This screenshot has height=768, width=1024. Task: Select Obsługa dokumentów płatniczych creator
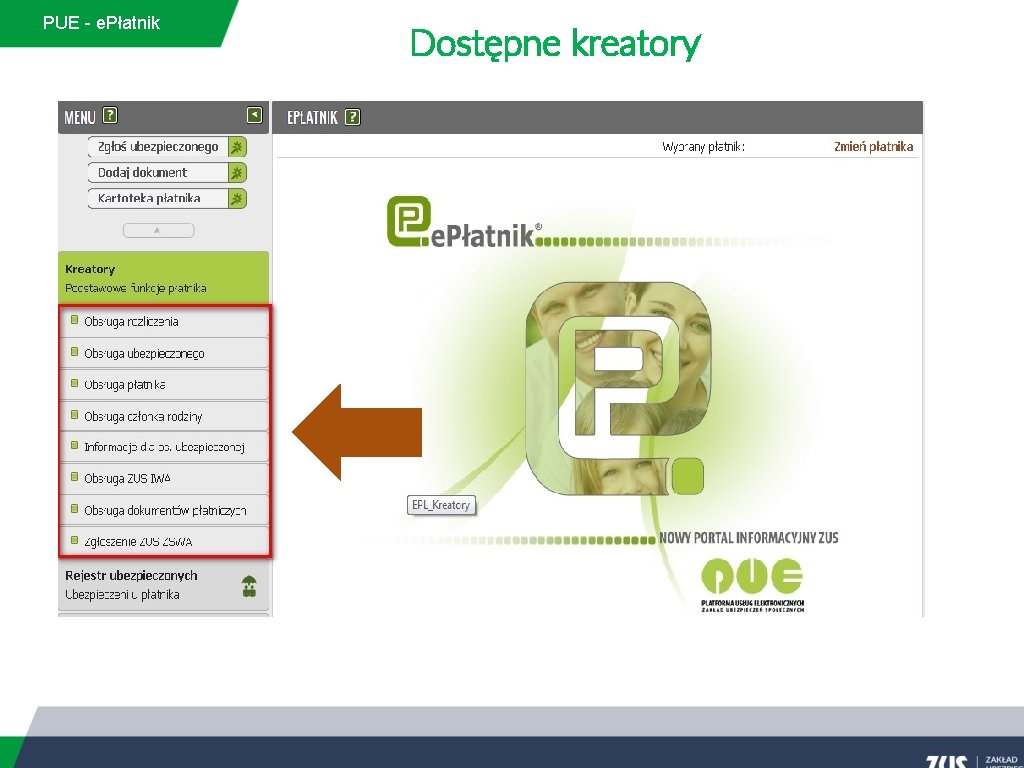tap(165, 510)
